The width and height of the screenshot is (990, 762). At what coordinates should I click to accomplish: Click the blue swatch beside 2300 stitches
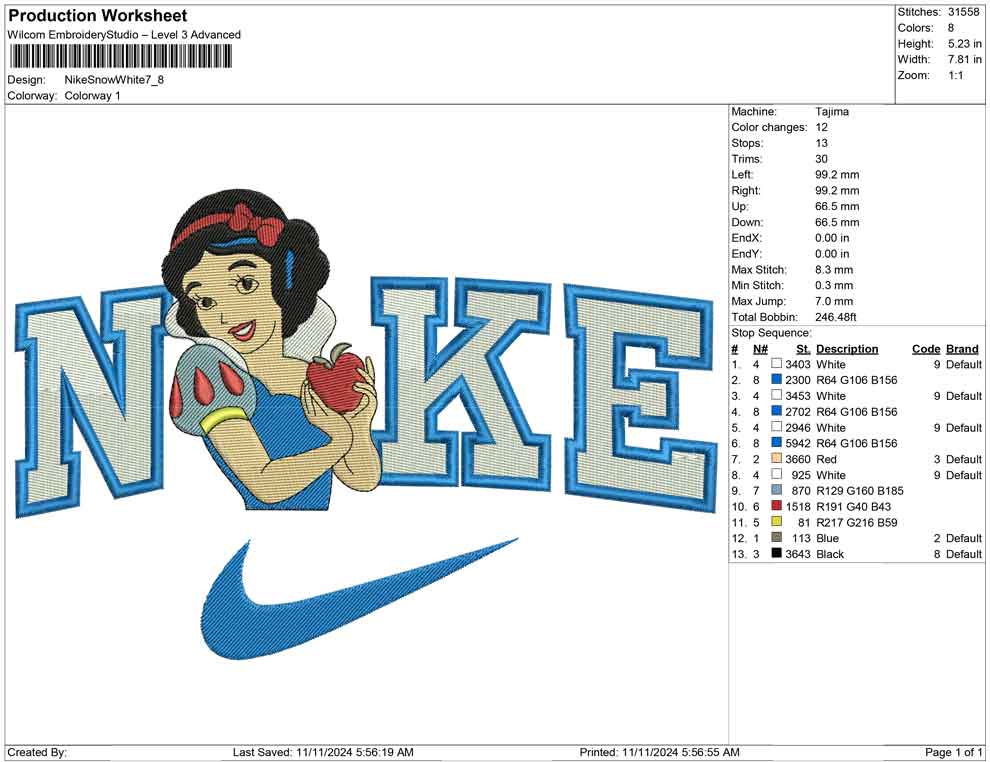777,379
